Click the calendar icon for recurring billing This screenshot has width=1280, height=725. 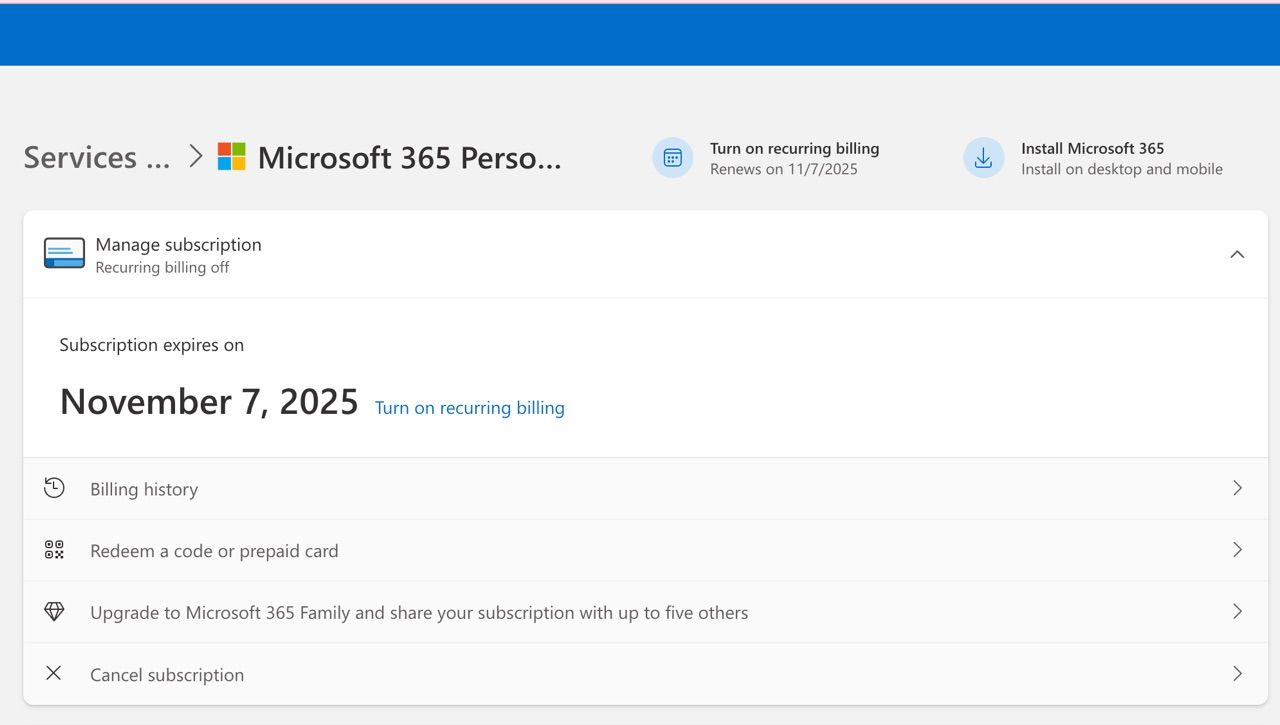coord(672,158)
